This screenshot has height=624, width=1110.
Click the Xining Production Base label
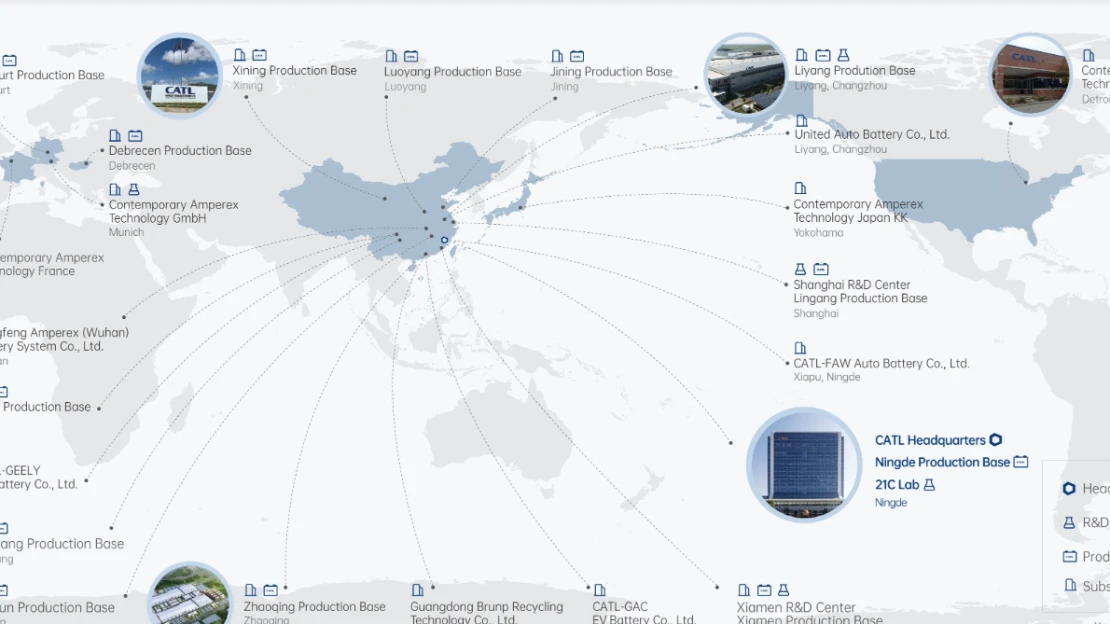(294, 71)
